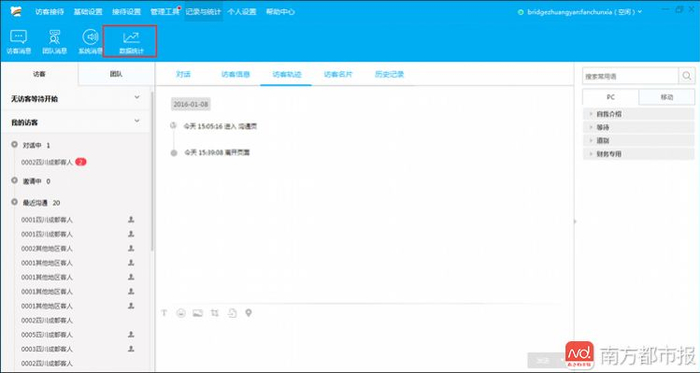The height and width of the screenshot is (373, 700).
Task: Open the 帮助中心 menu
Action: tap(280, 12)
